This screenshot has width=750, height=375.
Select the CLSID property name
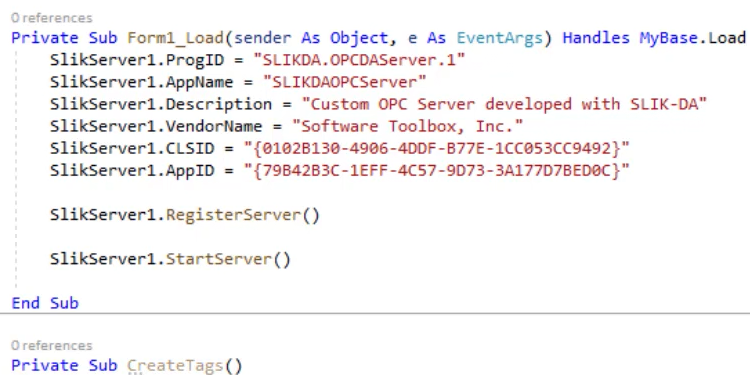pos(189,149)
